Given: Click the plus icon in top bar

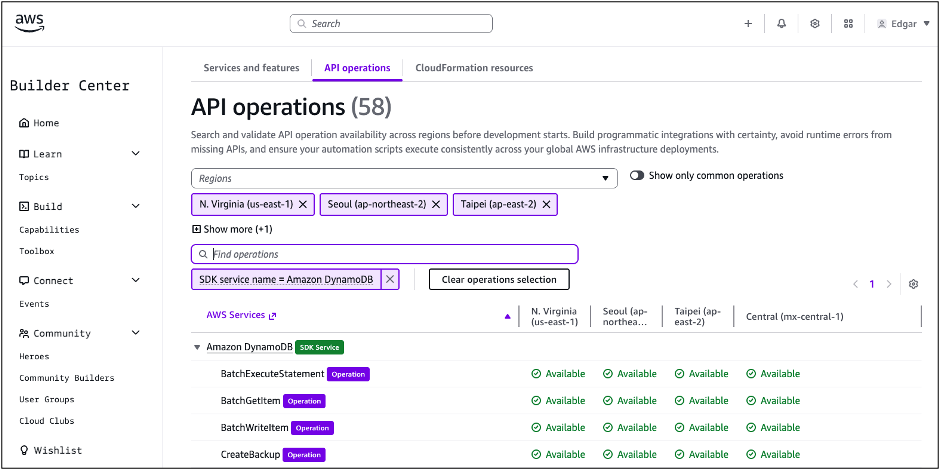Looking at the screenshot, I should click(x=748, y=24).
